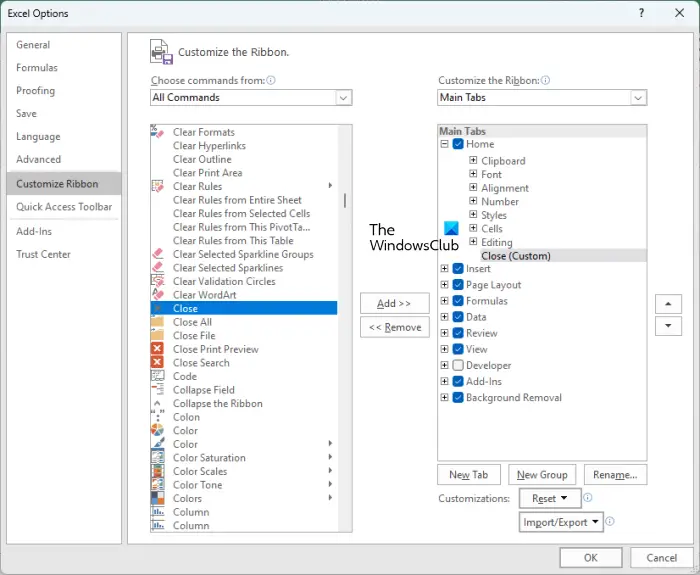Disable the Background Removal checkbox

pyautogui.click(x=458, y=397)
